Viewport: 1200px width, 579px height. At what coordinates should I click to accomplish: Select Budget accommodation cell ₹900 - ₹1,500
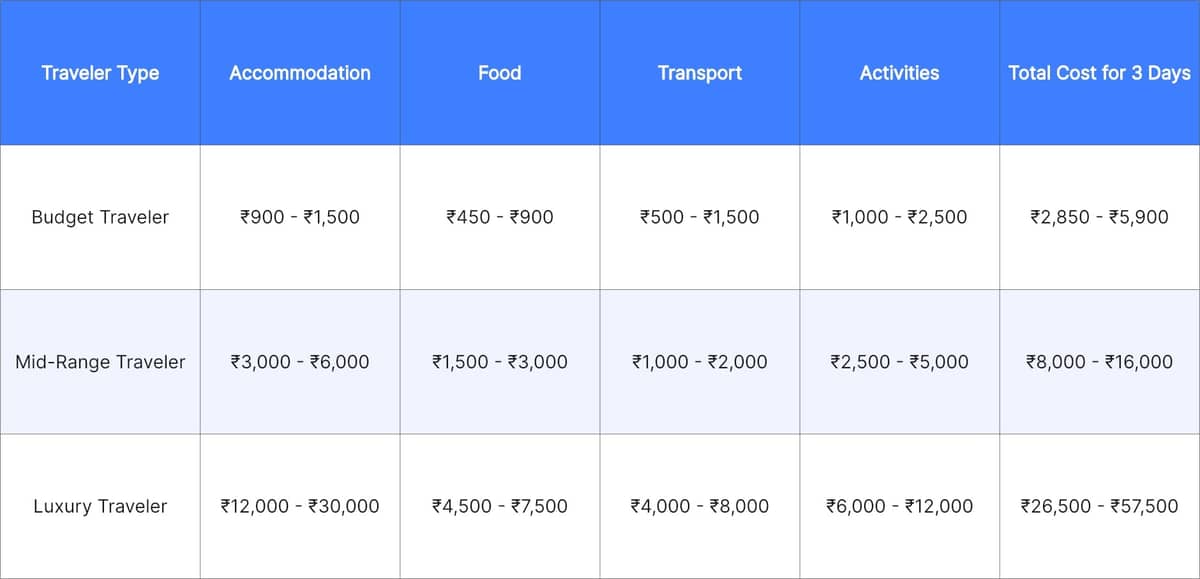pyautogui.click(x=300, y=217)
